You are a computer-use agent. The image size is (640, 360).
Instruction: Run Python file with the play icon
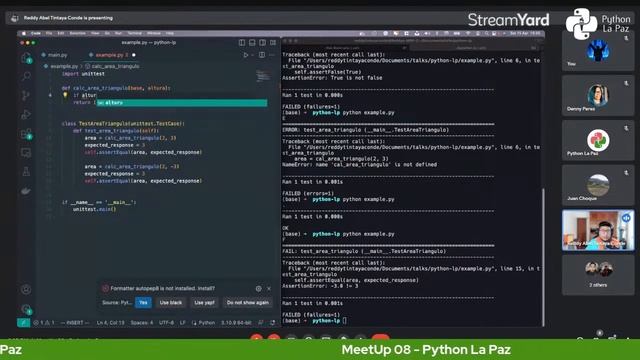click(245, 55)
